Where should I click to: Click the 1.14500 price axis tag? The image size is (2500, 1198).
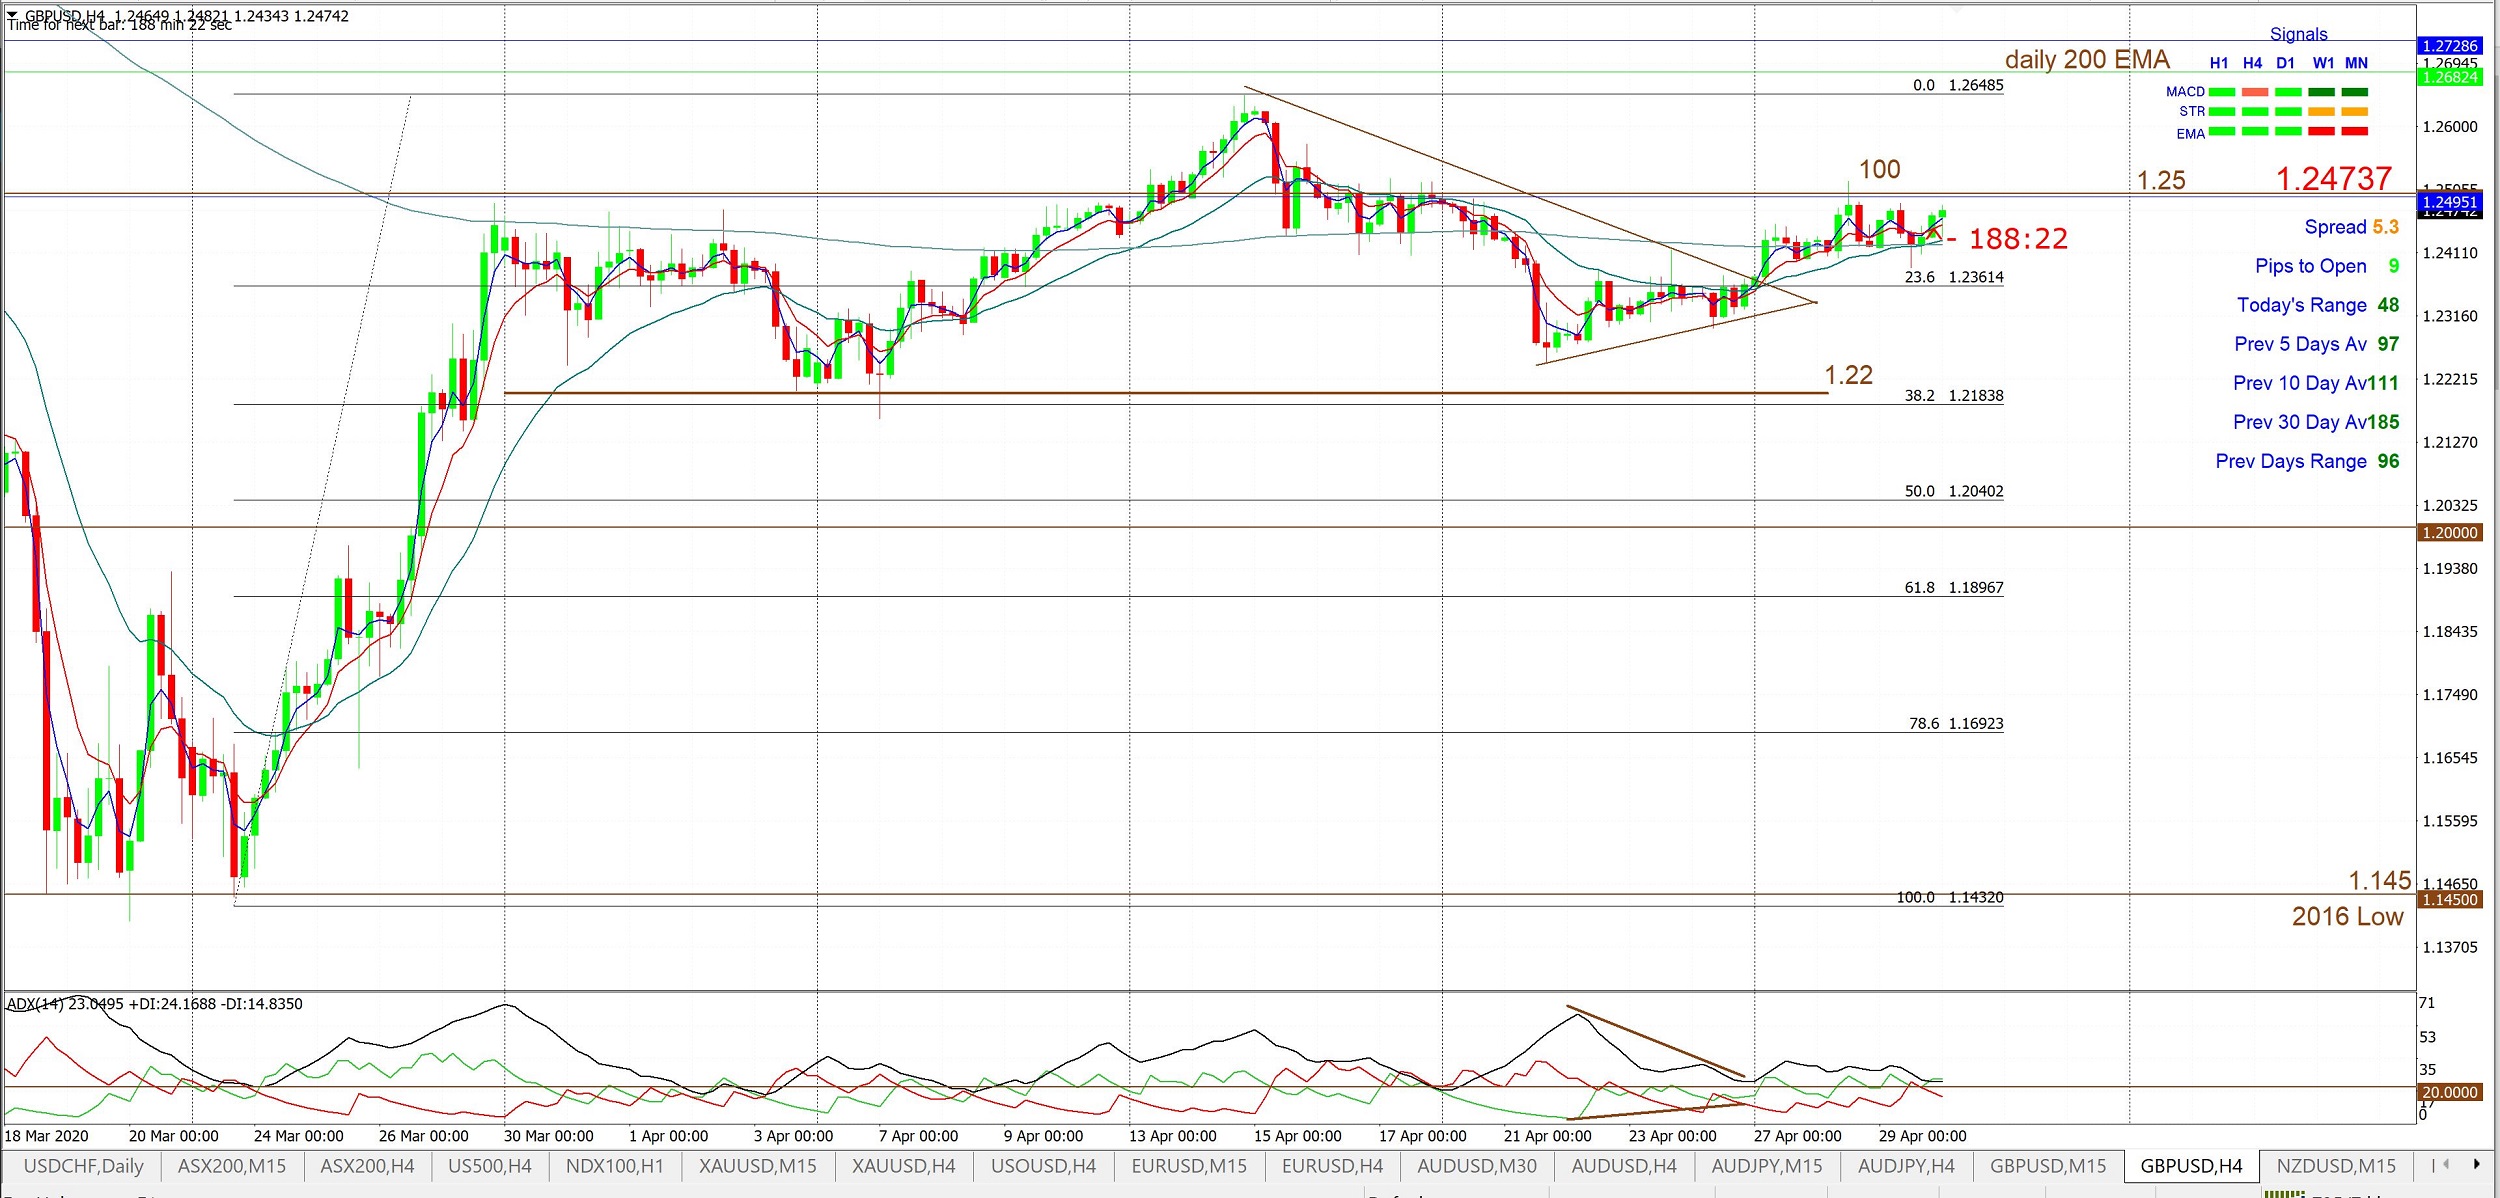tap(2449, 900)
